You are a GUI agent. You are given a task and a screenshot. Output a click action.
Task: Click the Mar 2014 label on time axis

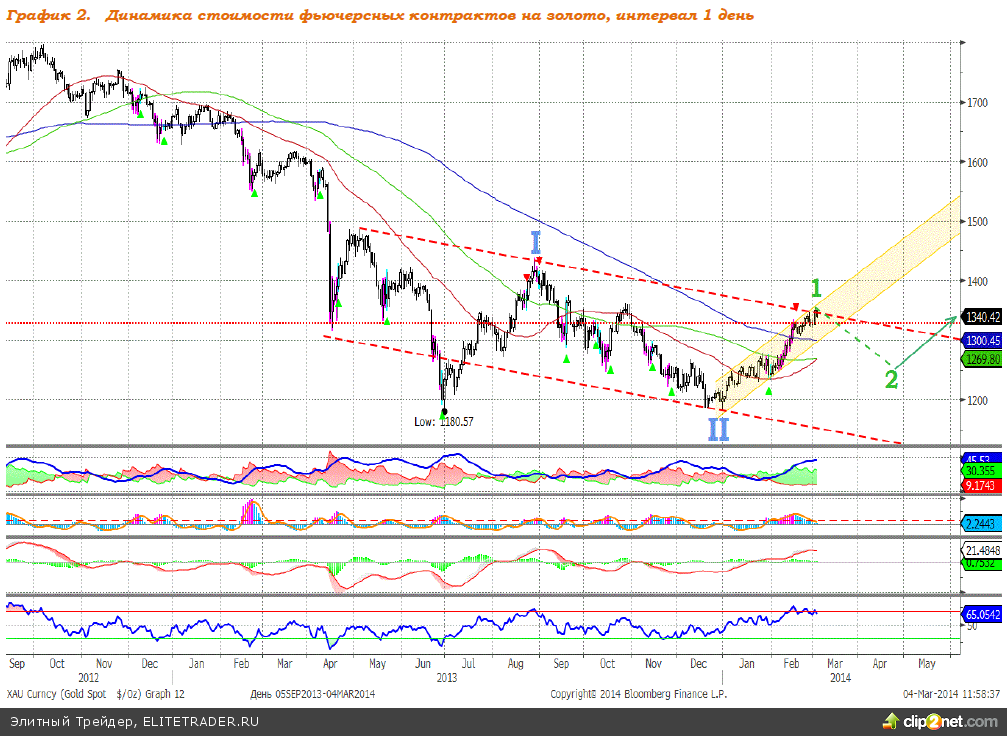click(x=834, y=663)
